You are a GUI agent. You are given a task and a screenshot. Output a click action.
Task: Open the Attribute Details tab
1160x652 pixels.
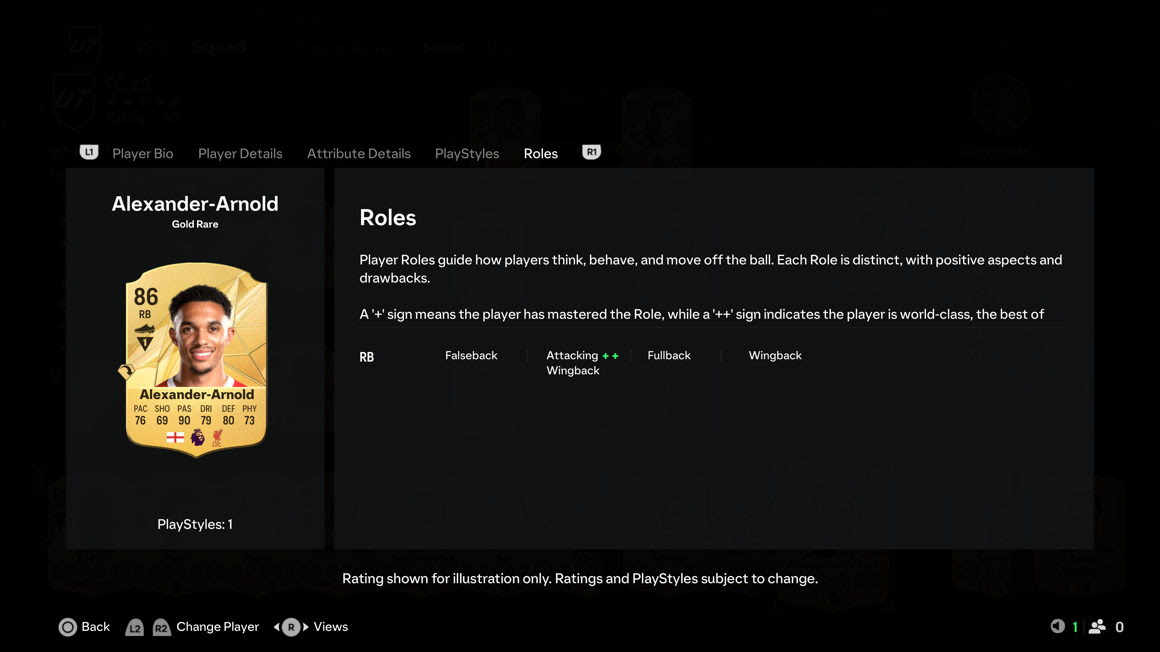pyautogui.click(x=359, y=153)
